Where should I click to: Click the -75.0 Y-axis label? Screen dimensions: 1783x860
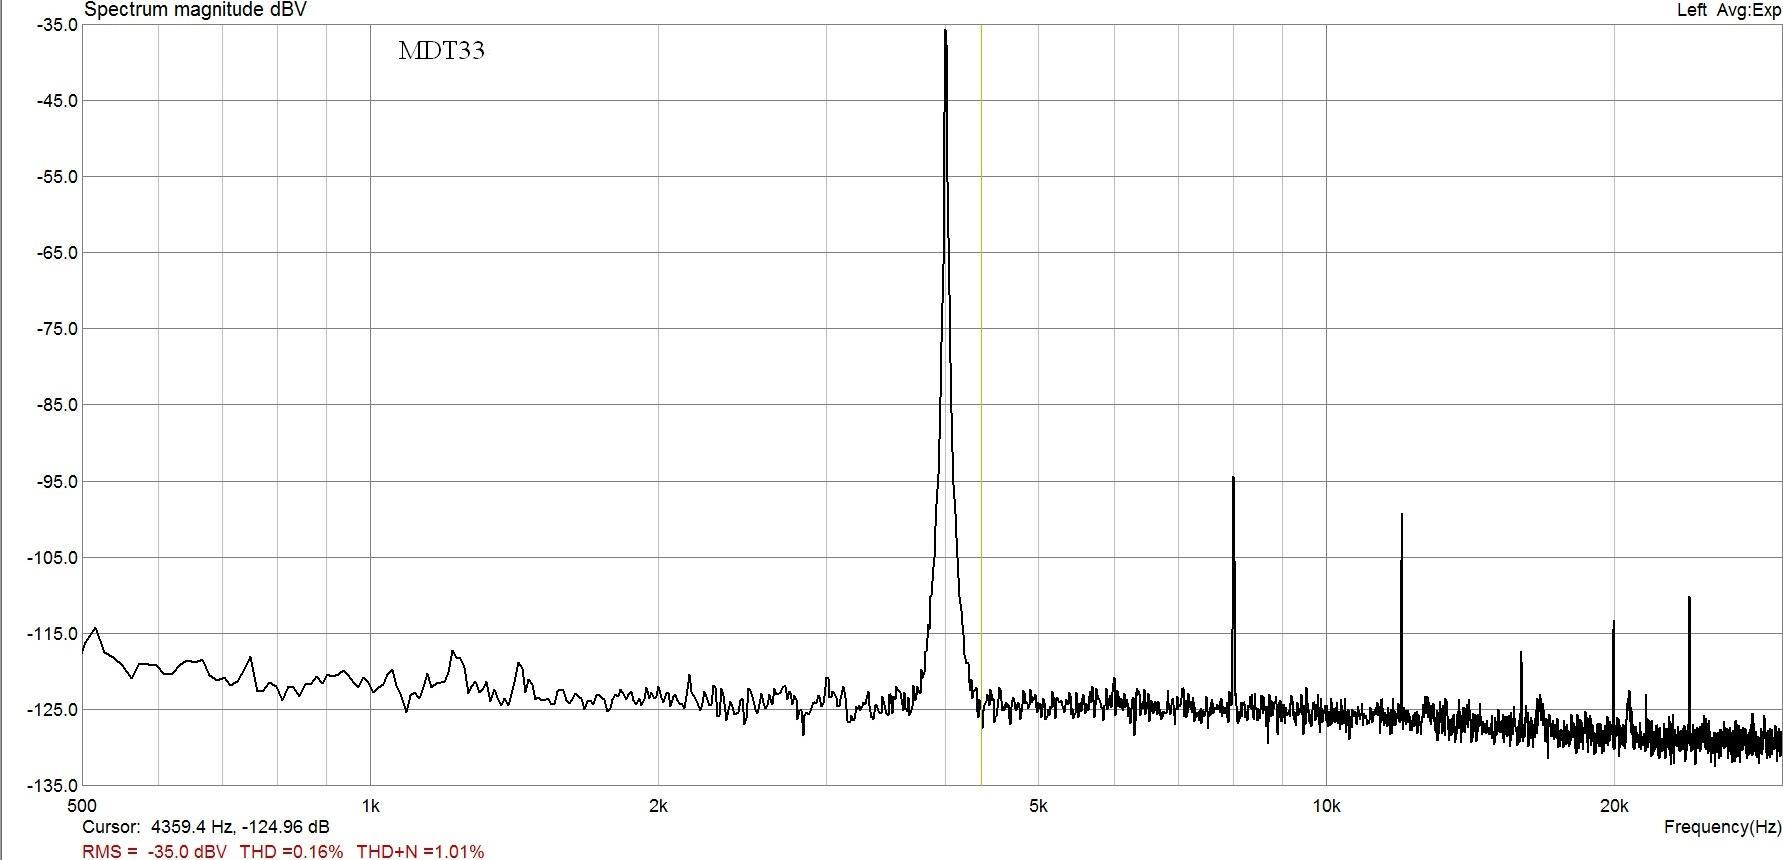click(x=56, y=328)
